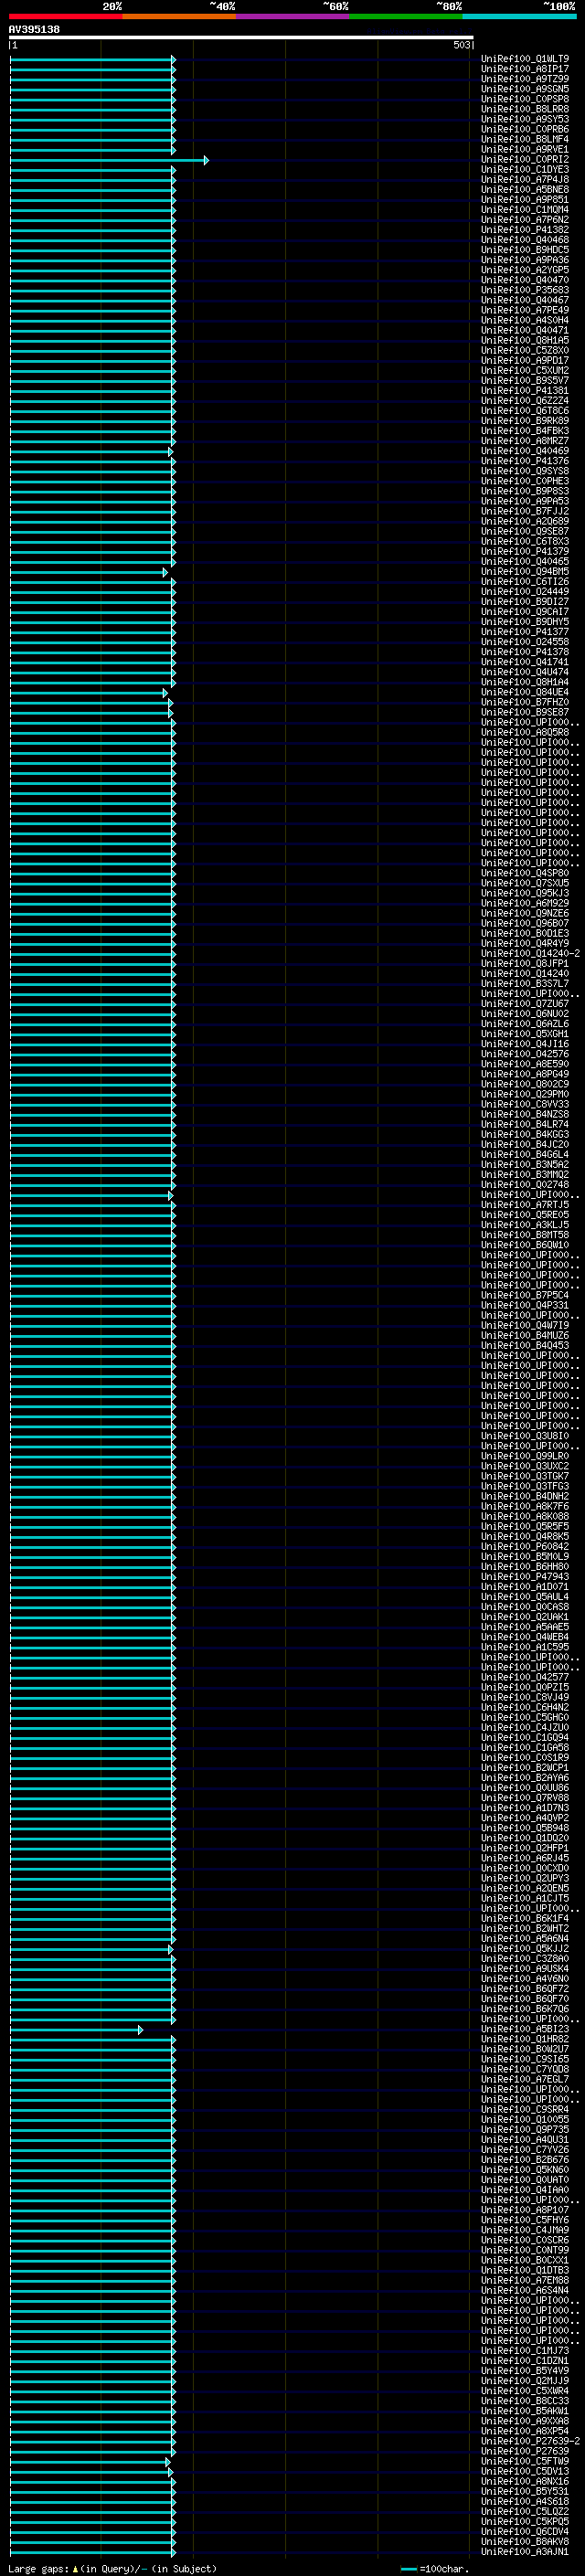Open hit UniRef100_C1DYE3
The height and width of the screenshot is (2576, 585).
click(x=525, y=170)
